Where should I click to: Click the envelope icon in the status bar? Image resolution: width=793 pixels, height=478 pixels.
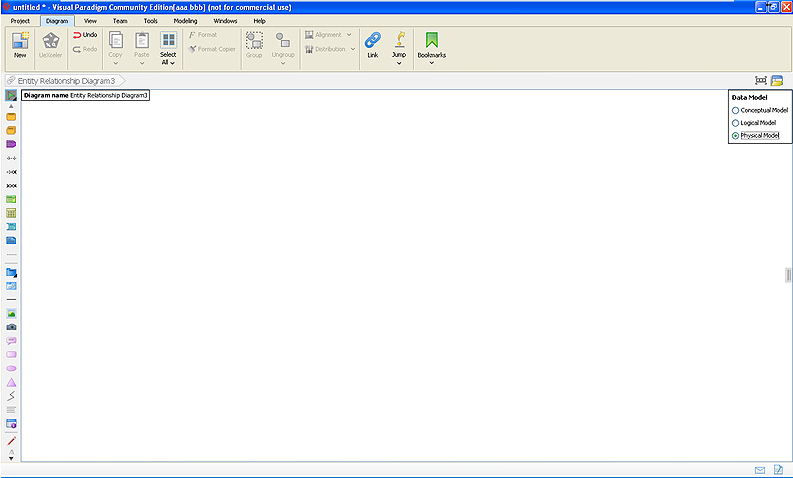click(759, 470)
